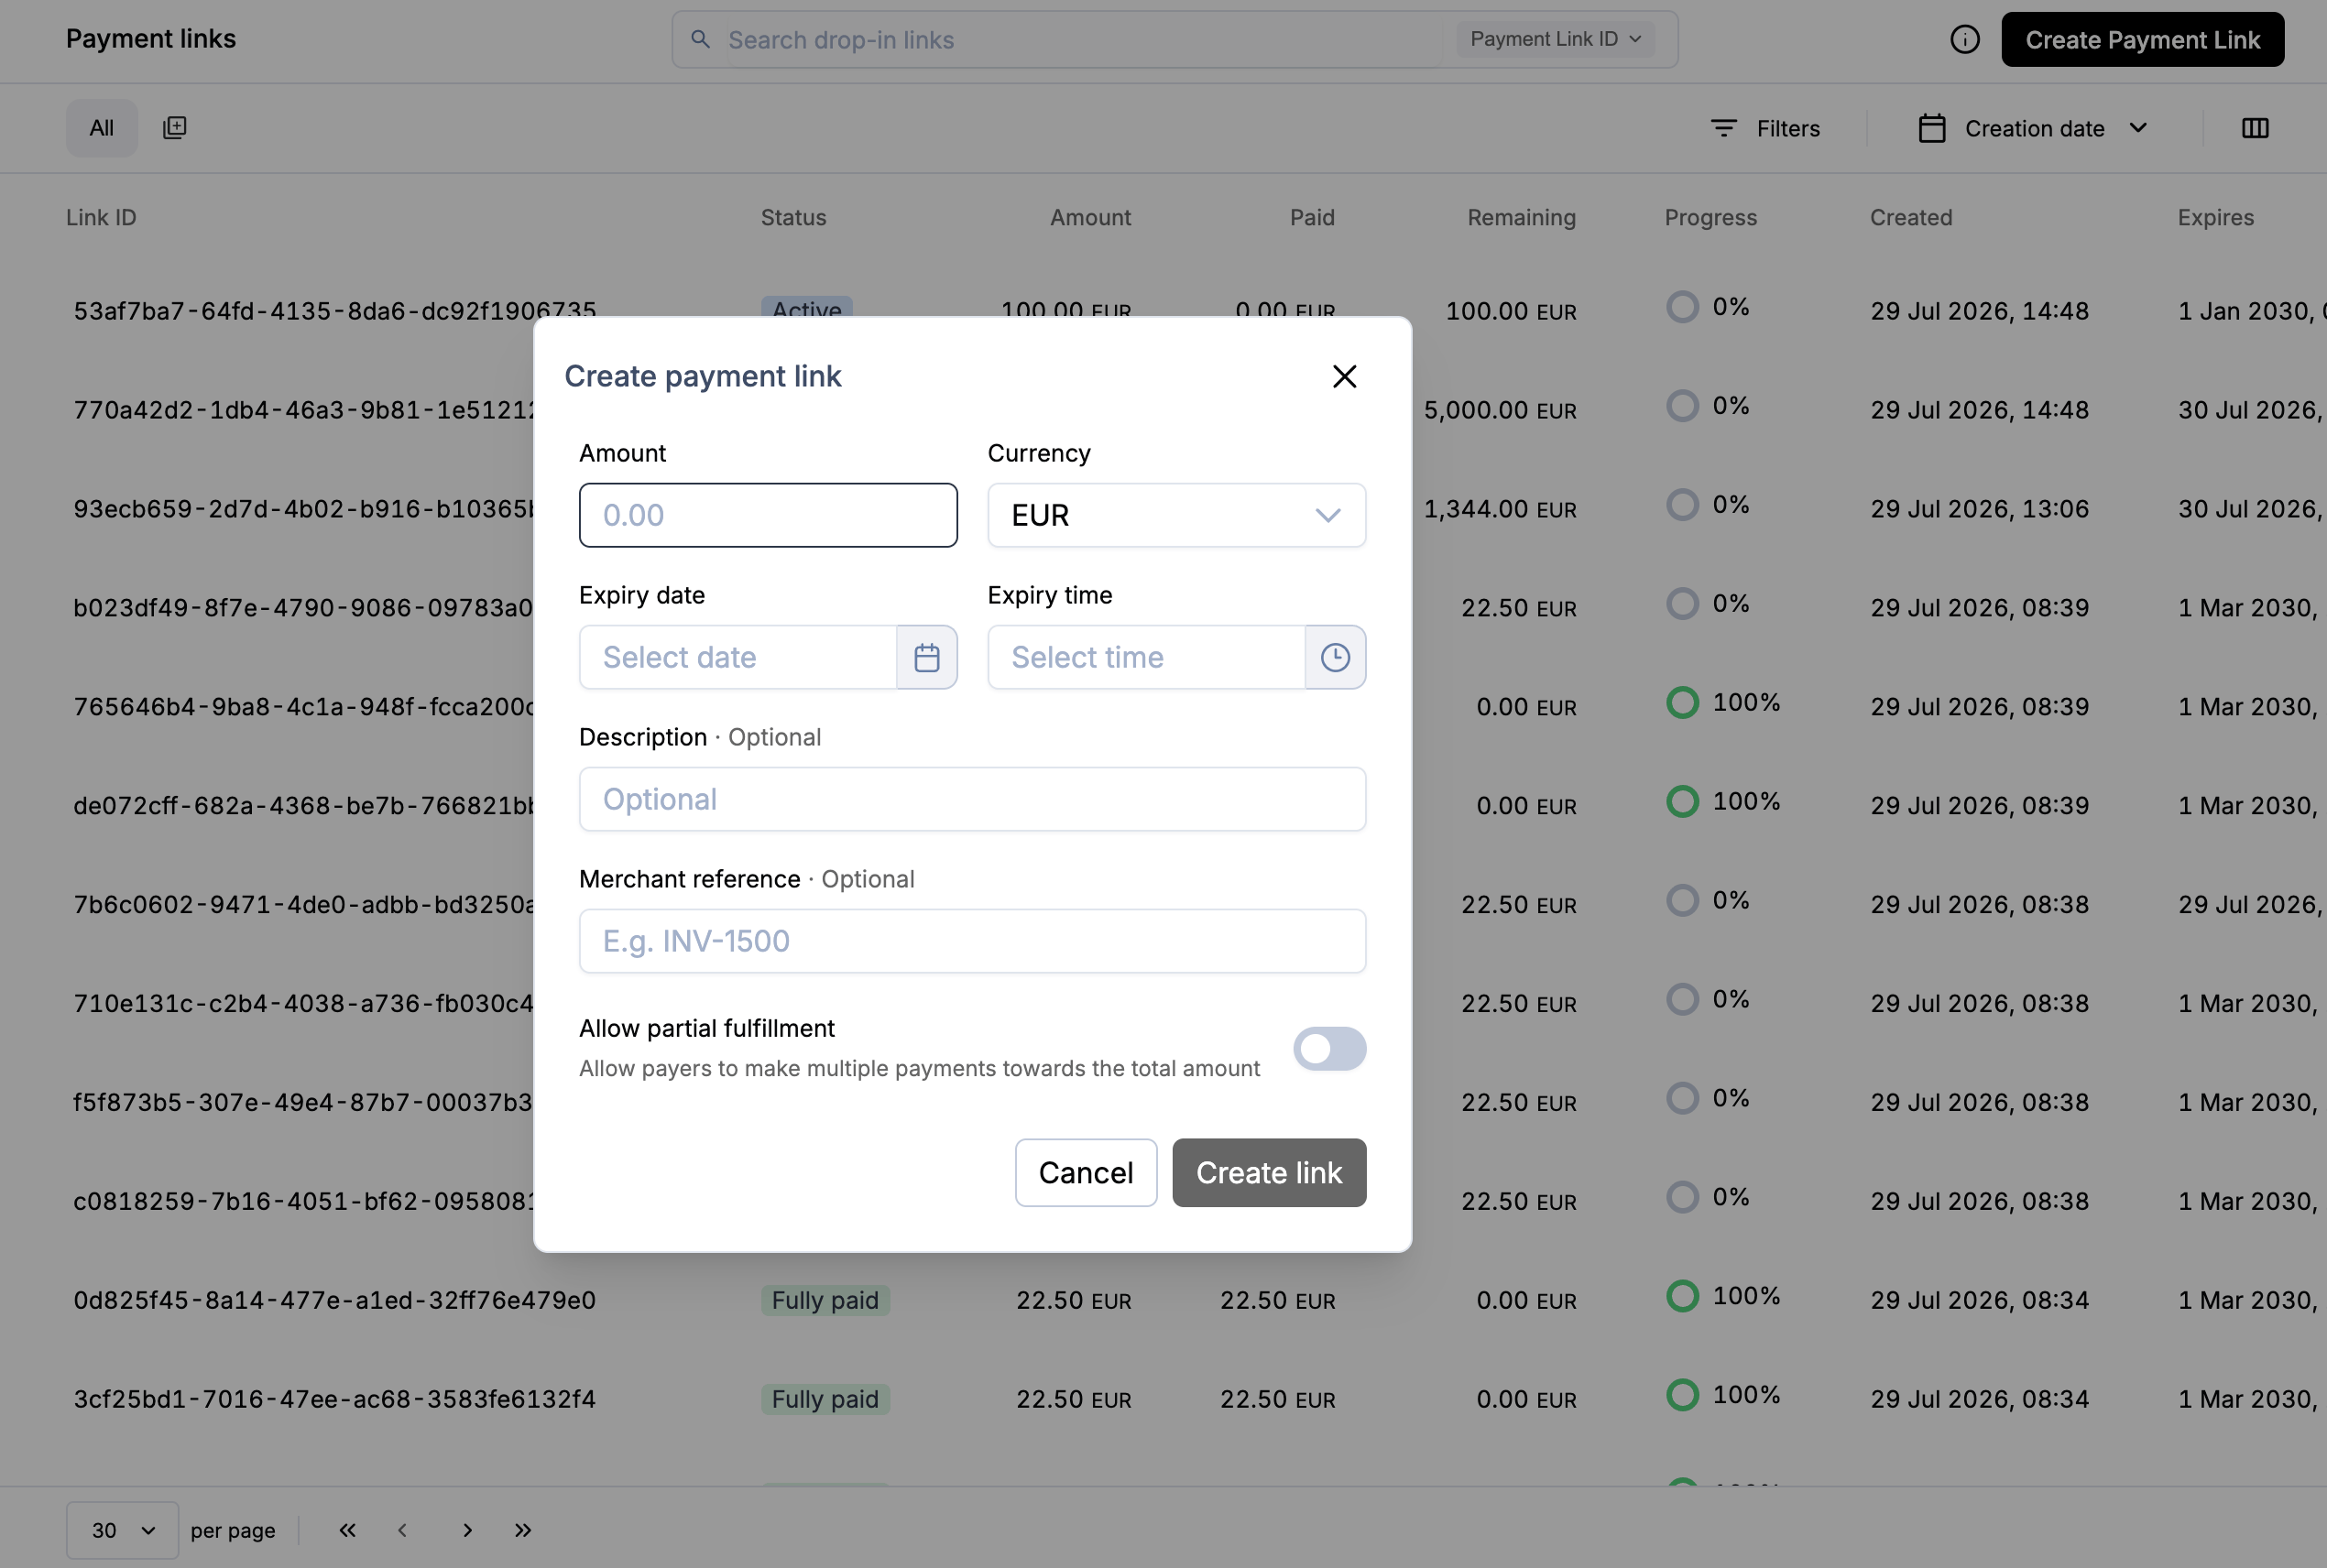Image resolution: width=2327 pixels, height=1568 pixels.
Task: Go to the last page
Action: point(523,1530)
